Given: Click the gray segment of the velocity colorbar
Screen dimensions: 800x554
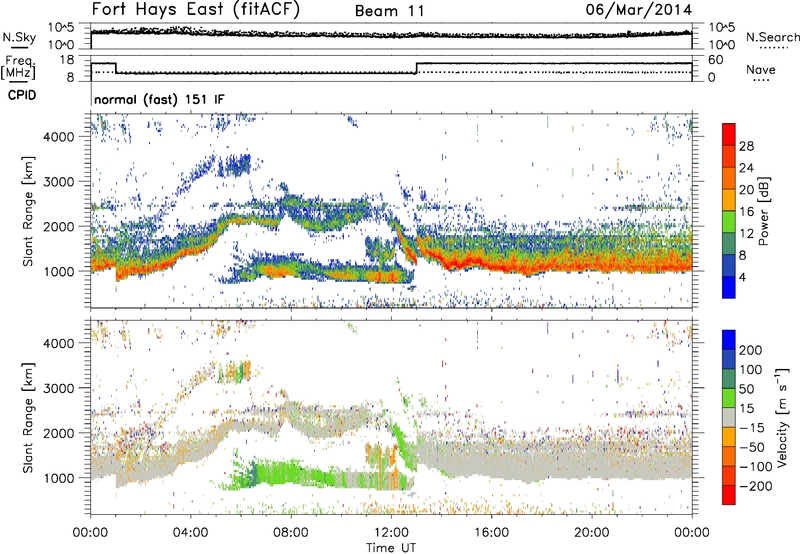Looking at the screenshot, I should coord(729,417).
